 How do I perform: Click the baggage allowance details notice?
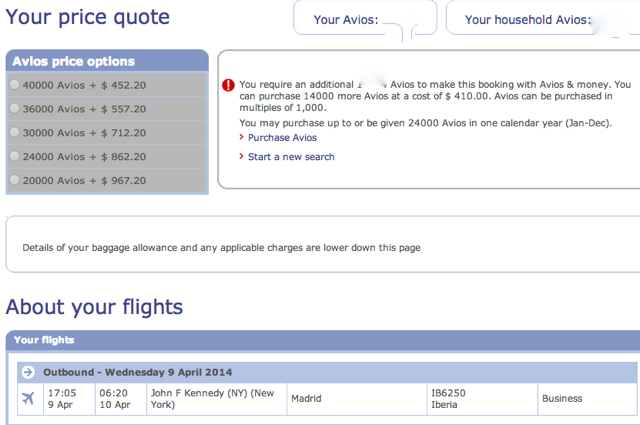click(221, 248)
